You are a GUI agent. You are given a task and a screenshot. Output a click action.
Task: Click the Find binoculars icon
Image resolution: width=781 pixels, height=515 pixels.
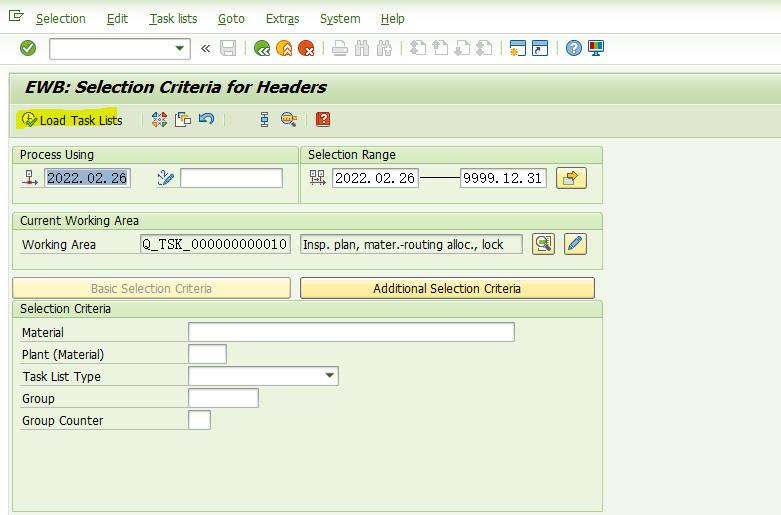click(x=362, y=48)
